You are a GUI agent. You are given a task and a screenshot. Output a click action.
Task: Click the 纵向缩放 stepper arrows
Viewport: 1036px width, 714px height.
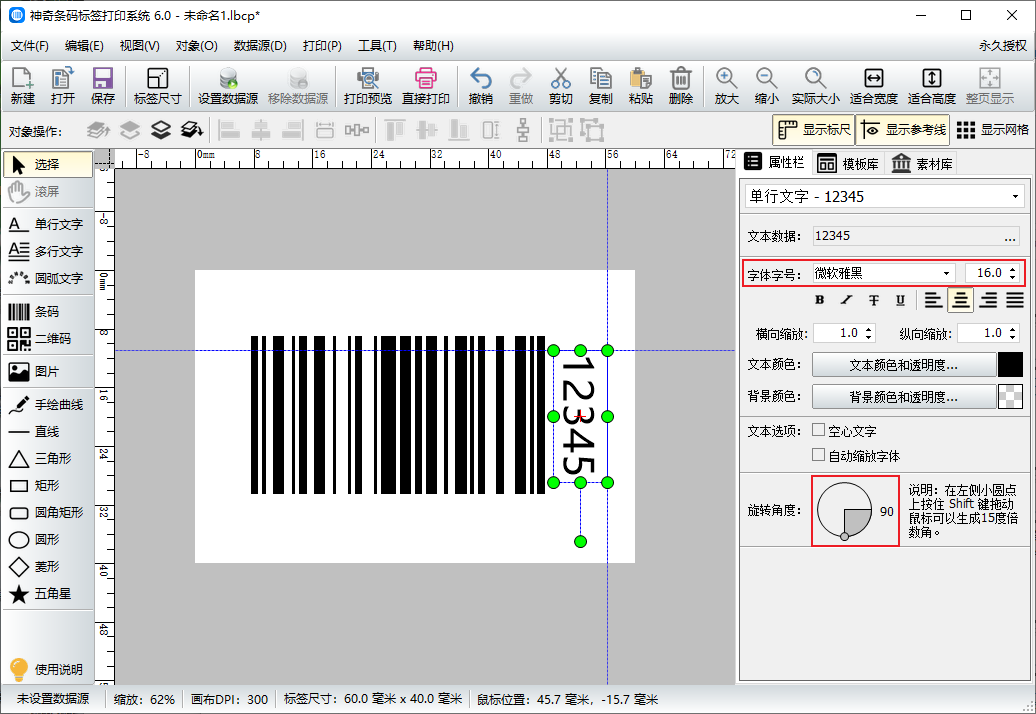[x=1013, y=333]
